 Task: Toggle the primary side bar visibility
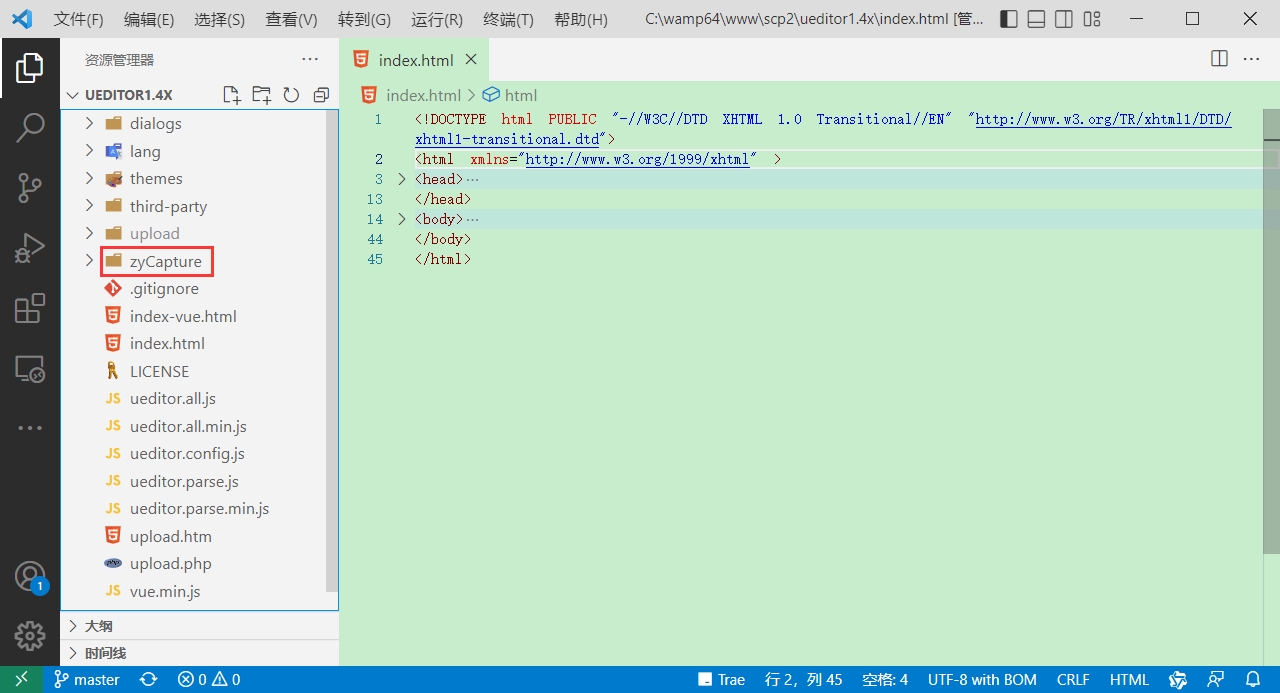coord(1009,19)
